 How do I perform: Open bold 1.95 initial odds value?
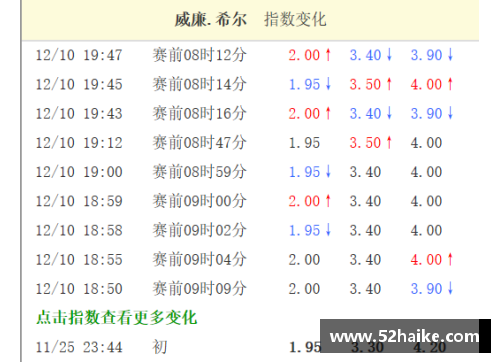pyautogui.click(x=304, y=347)
